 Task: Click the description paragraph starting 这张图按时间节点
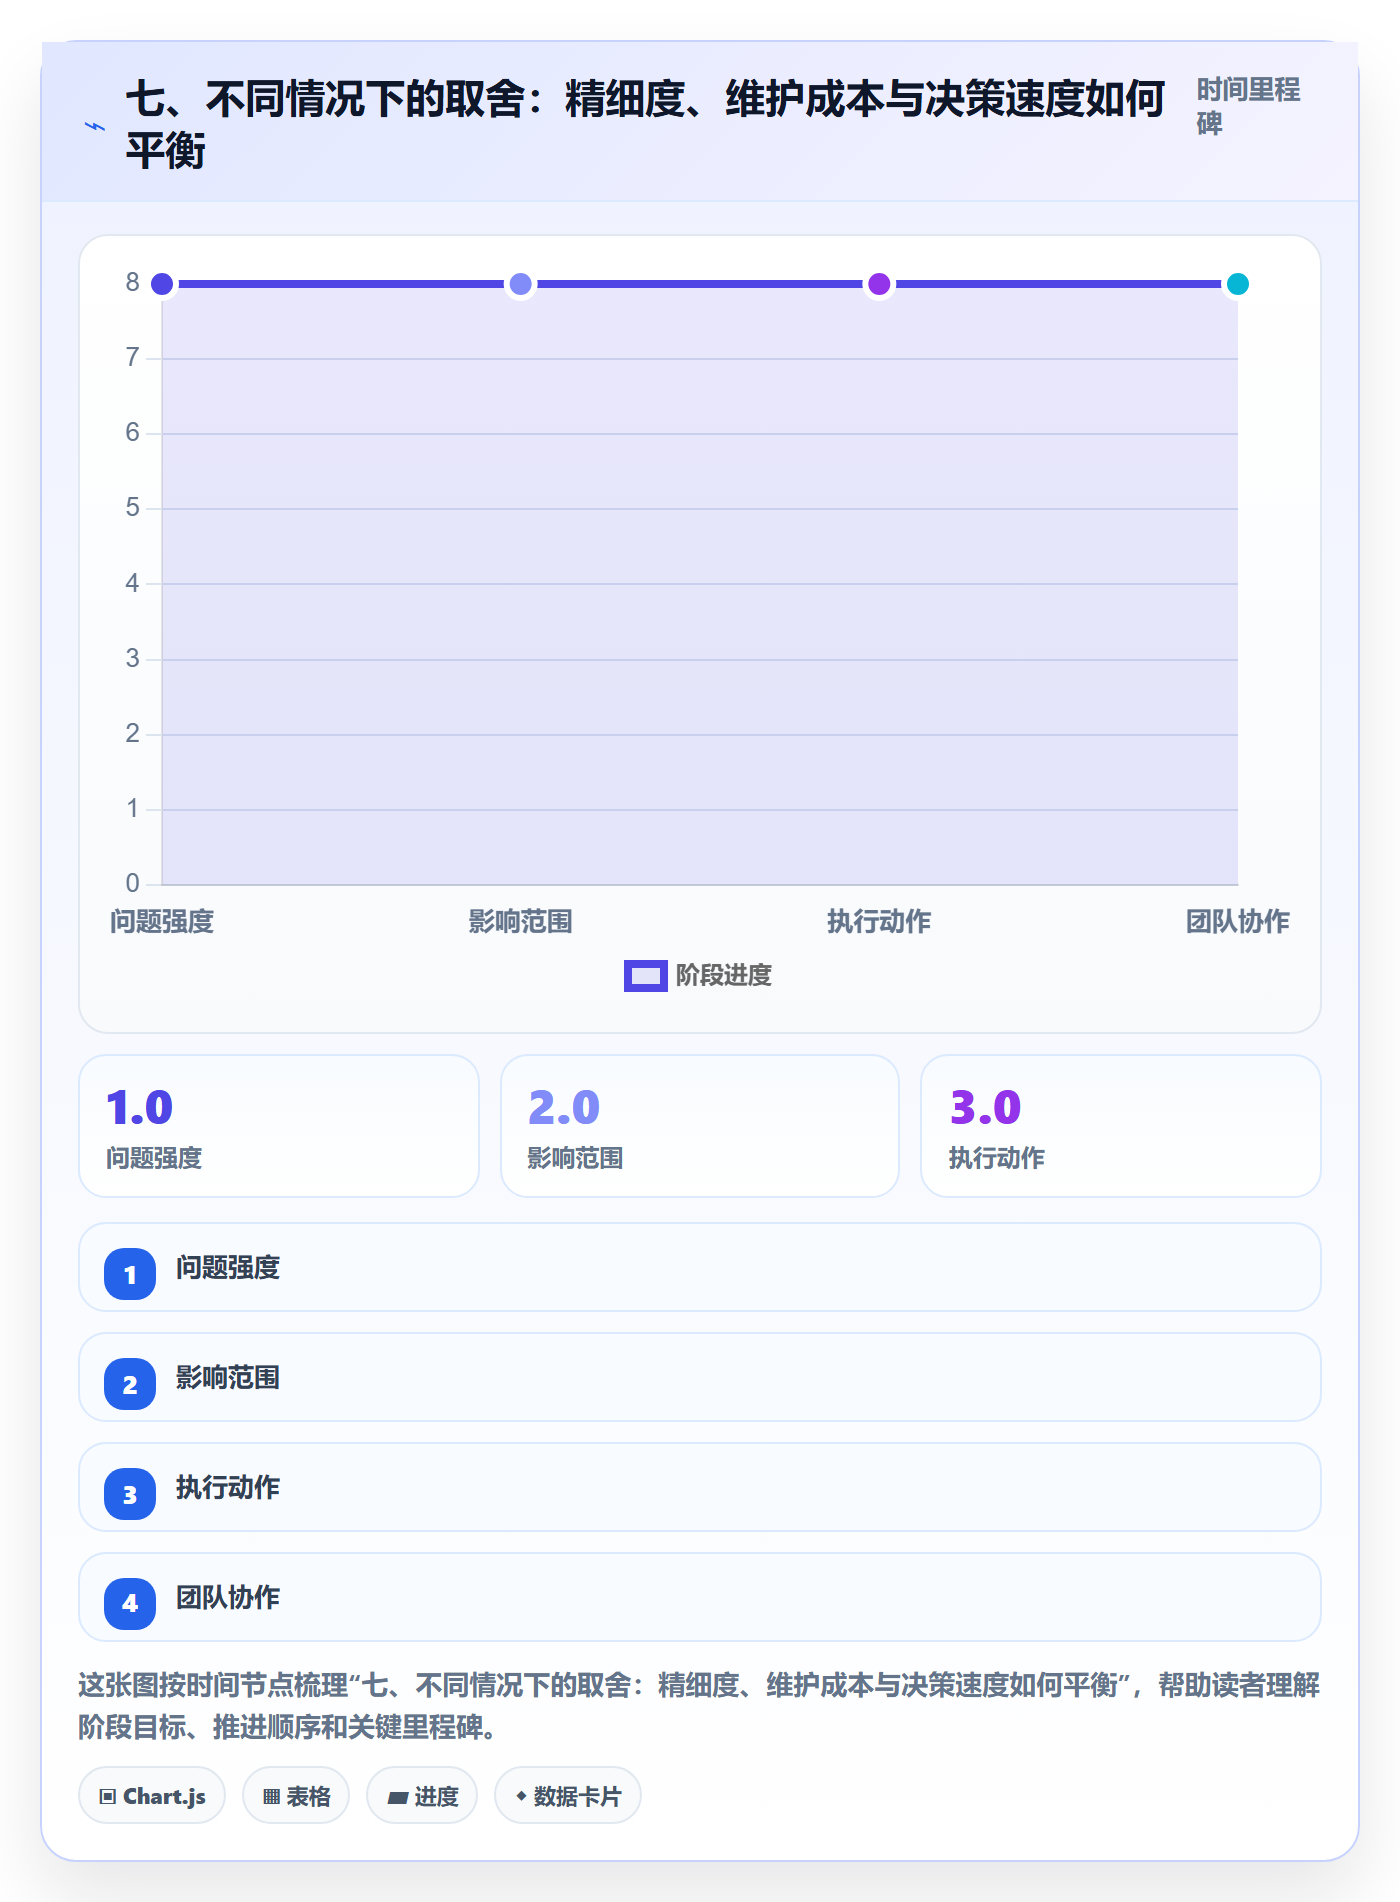coord(699,1706)
